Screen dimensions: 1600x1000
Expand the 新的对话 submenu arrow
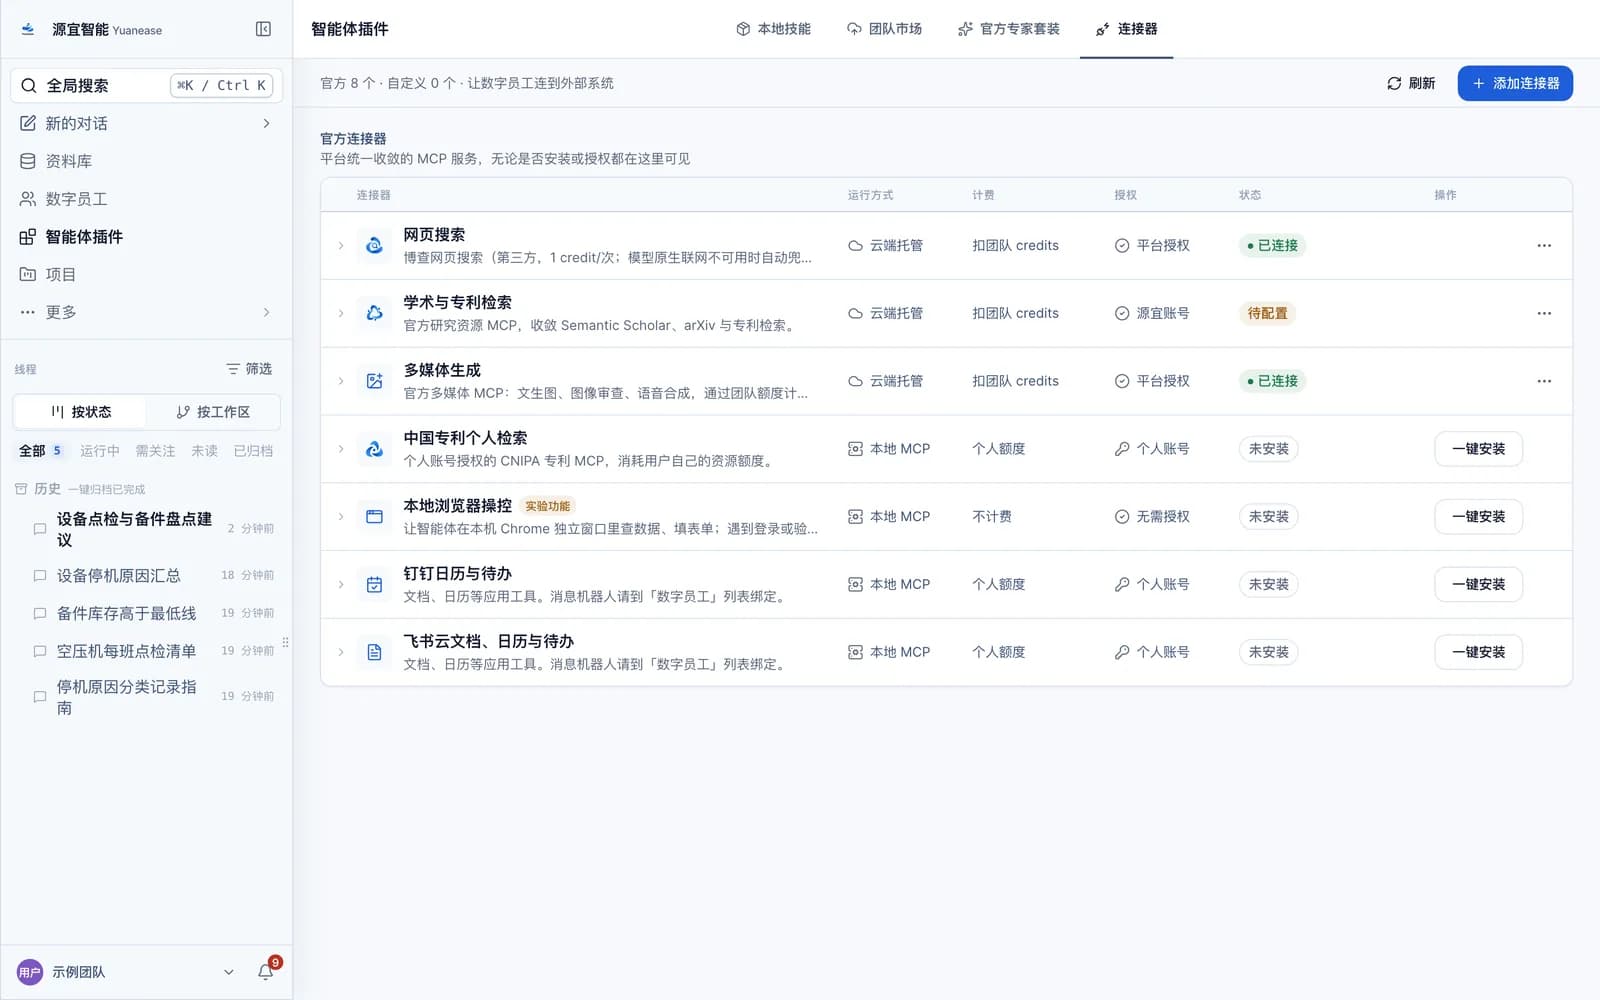[266, 123]
